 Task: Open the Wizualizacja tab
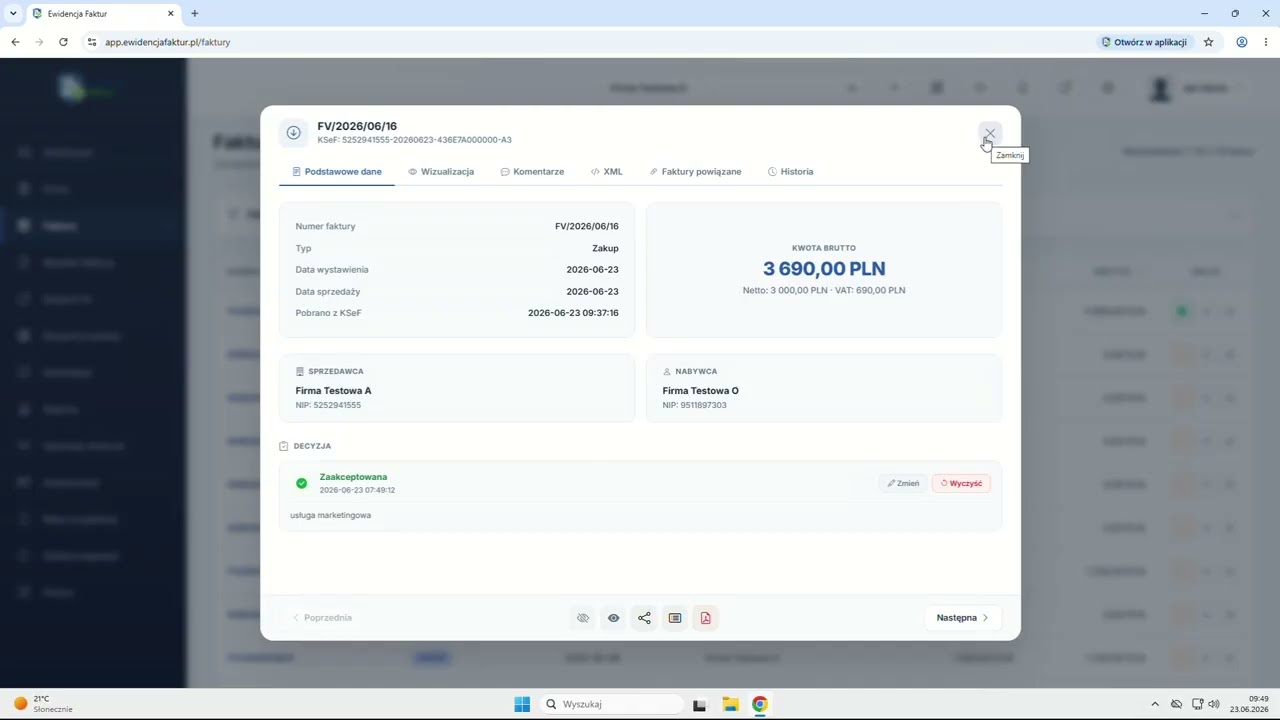(x=441, y=172)
